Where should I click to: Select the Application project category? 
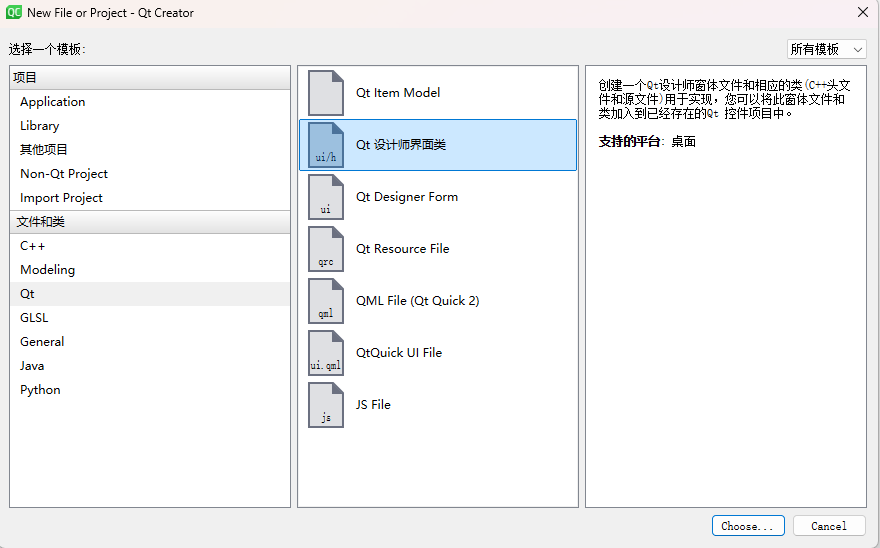pos(150,102)
